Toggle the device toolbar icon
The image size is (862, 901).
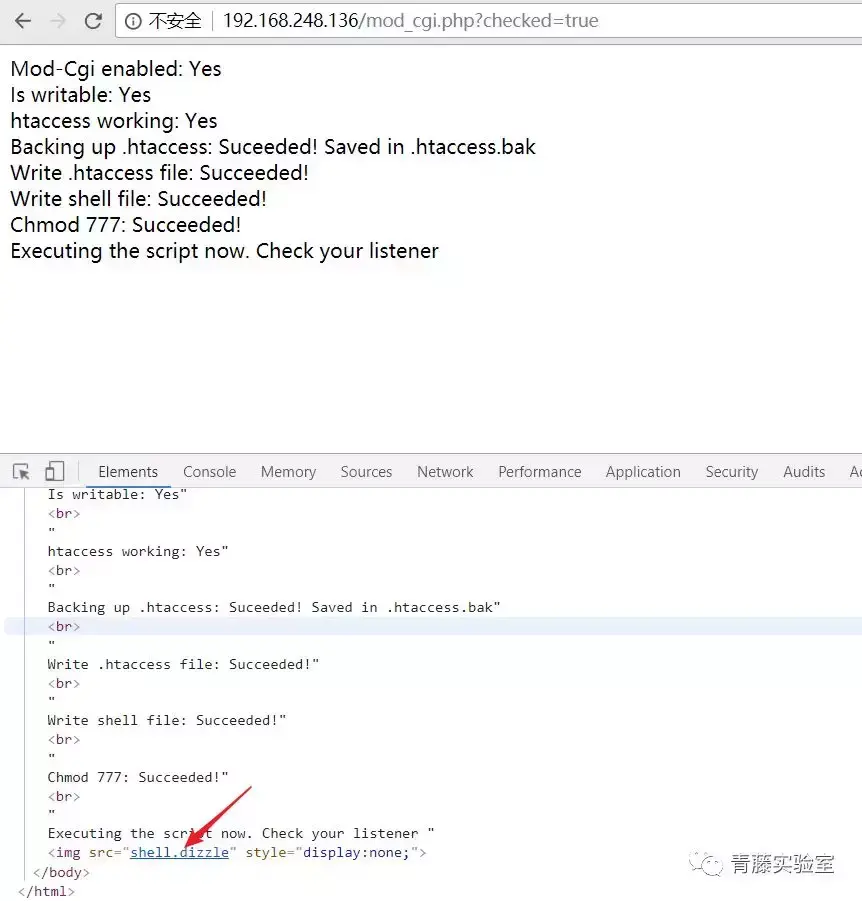(55, 471)
